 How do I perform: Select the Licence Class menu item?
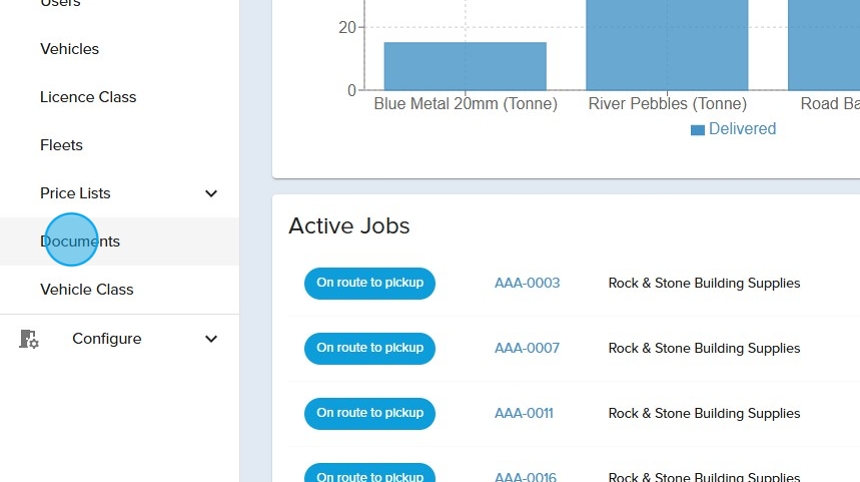click(88, 97)
